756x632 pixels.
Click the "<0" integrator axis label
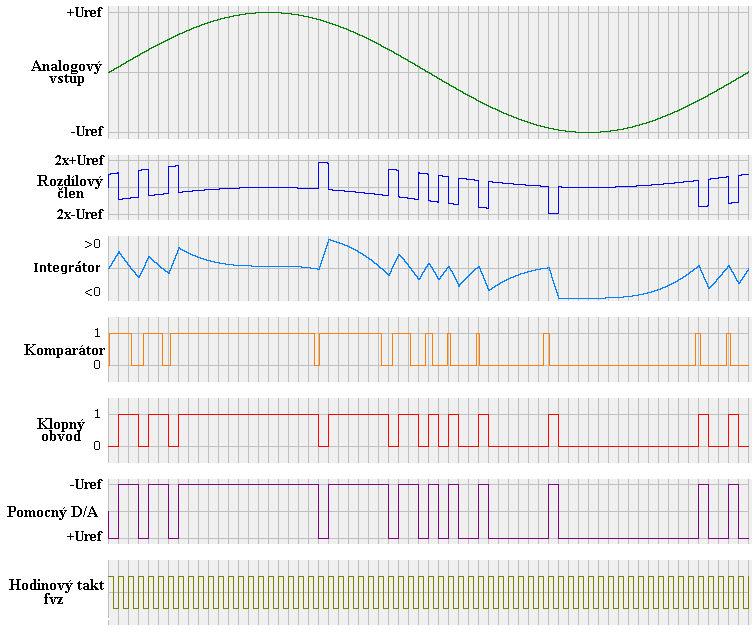(93, 292)
